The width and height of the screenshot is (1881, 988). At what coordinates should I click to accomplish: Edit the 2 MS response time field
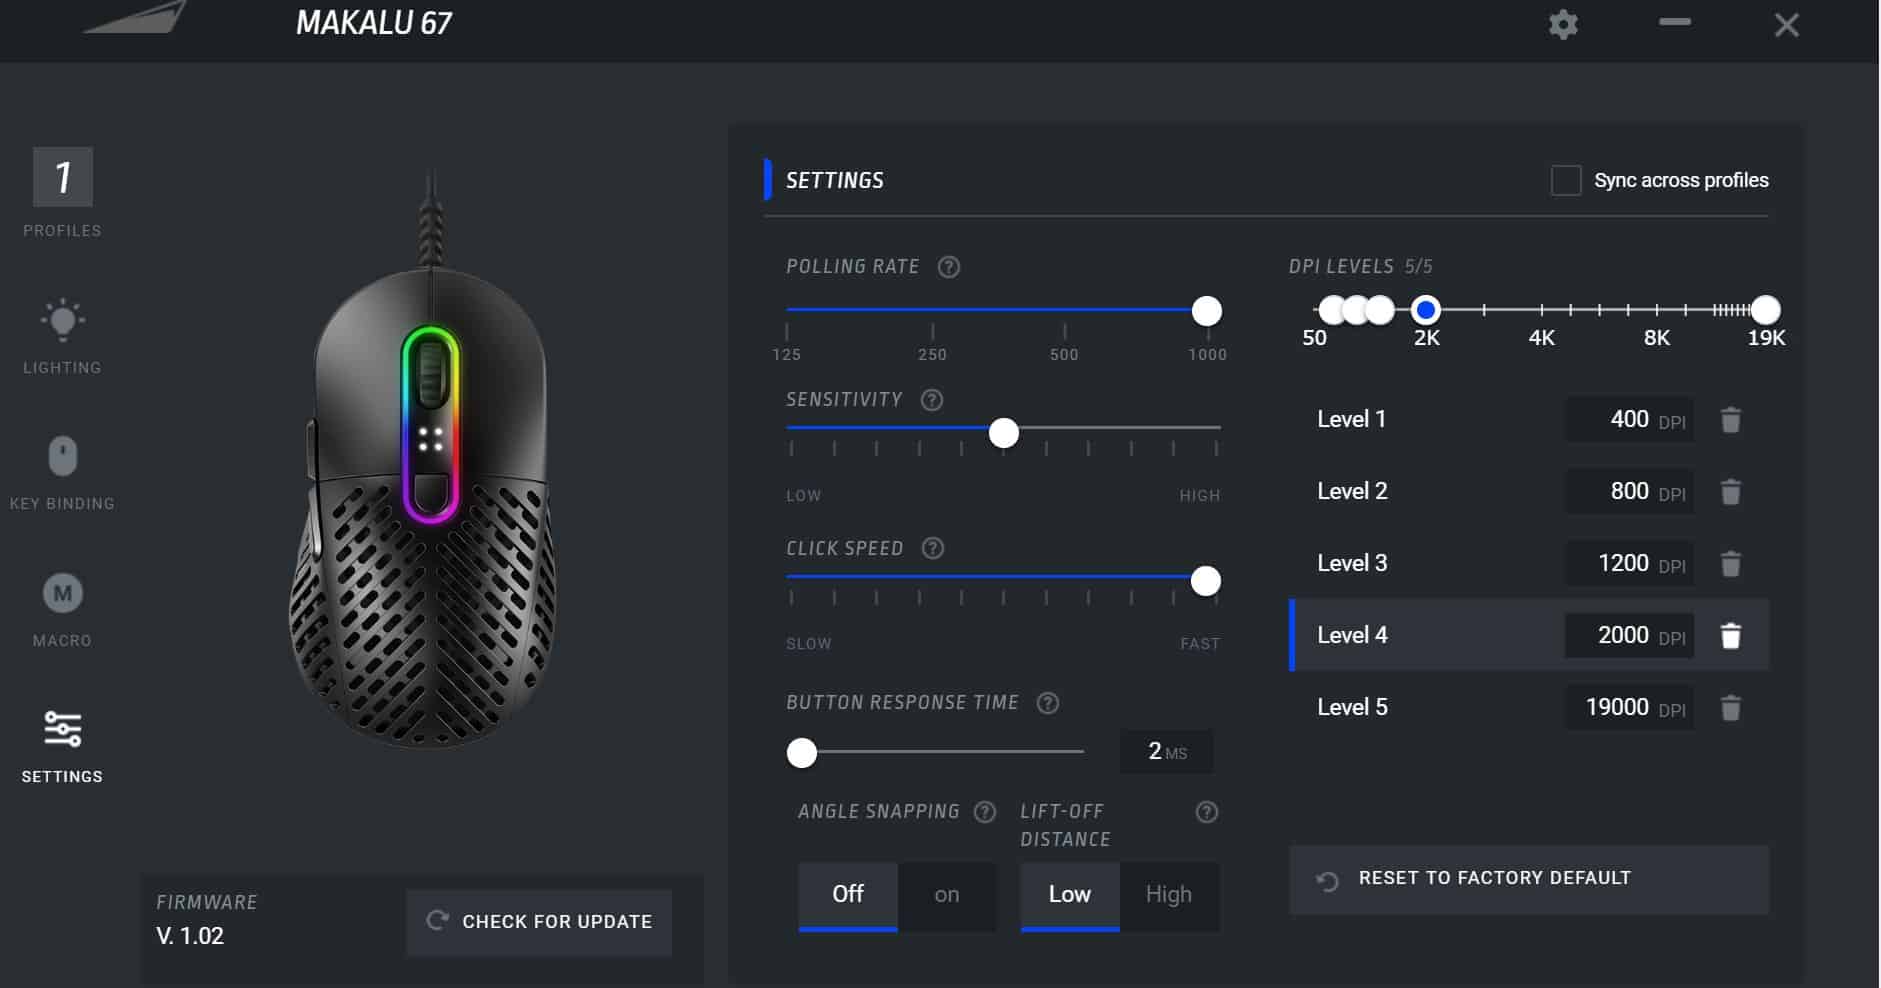(1167, 752)
